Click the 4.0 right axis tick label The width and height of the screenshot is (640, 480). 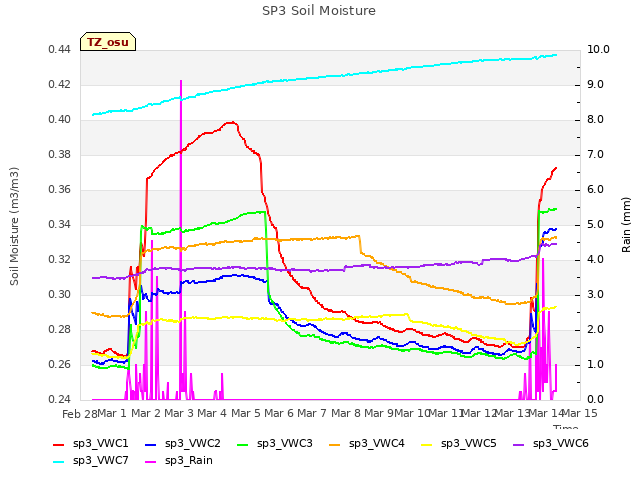[595, 260]
